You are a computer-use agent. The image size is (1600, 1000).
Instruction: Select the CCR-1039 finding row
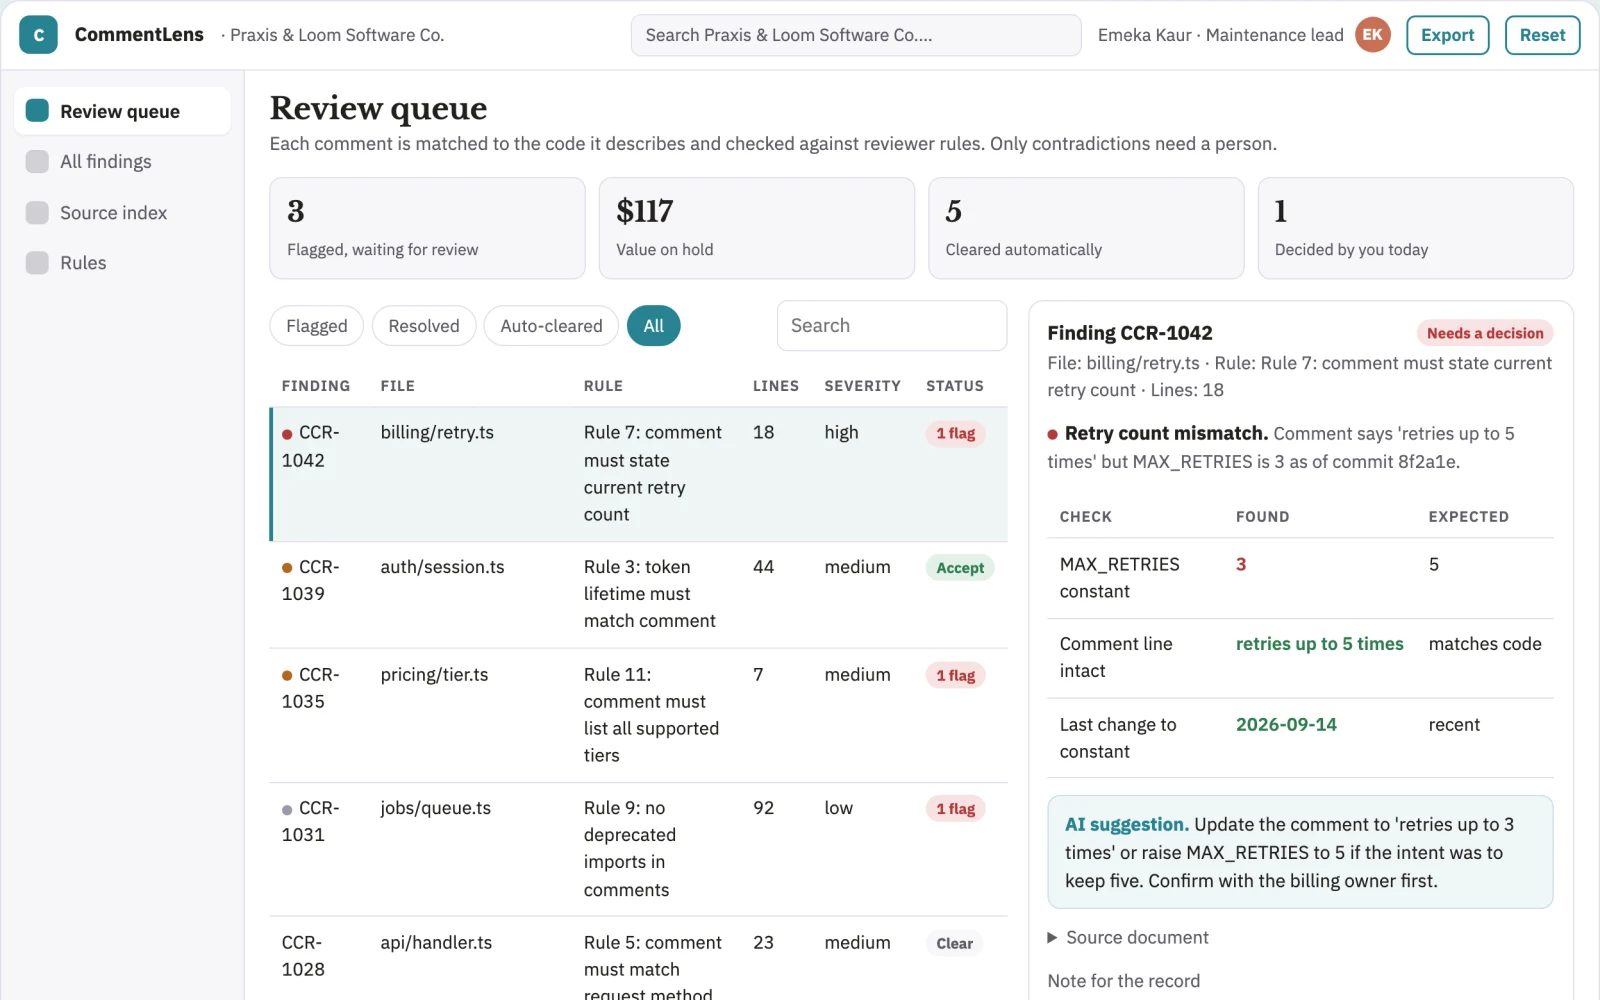[638, 594]
